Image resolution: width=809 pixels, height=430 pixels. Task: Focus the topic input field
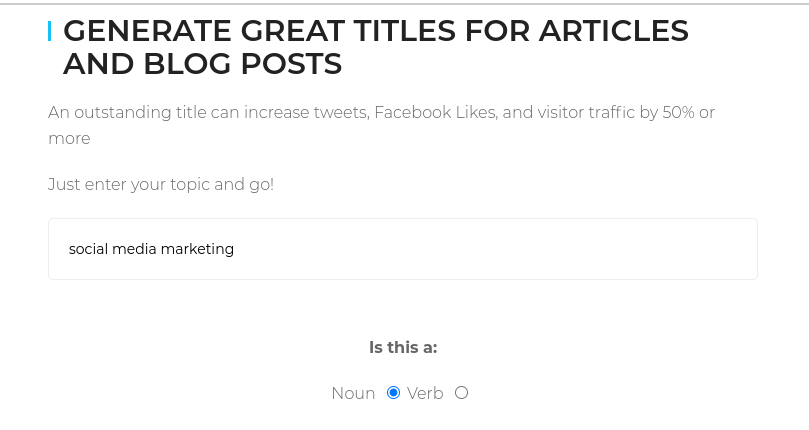(x=500, y=249)
